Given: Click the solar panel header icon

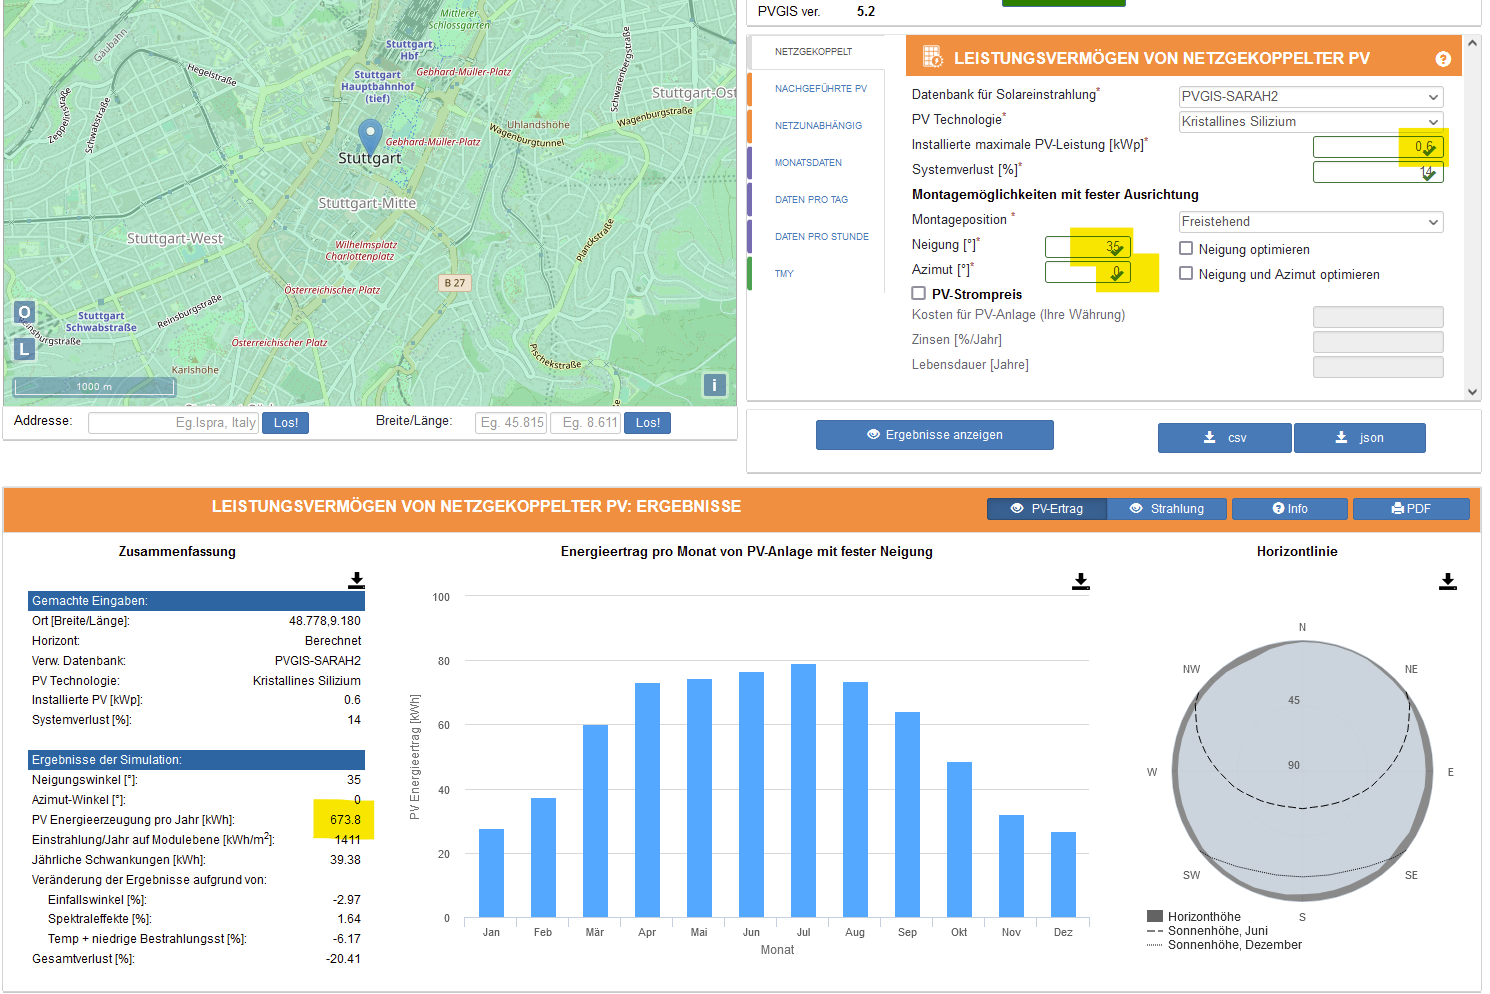Looking at the screenshot, I should coord(932,57).
